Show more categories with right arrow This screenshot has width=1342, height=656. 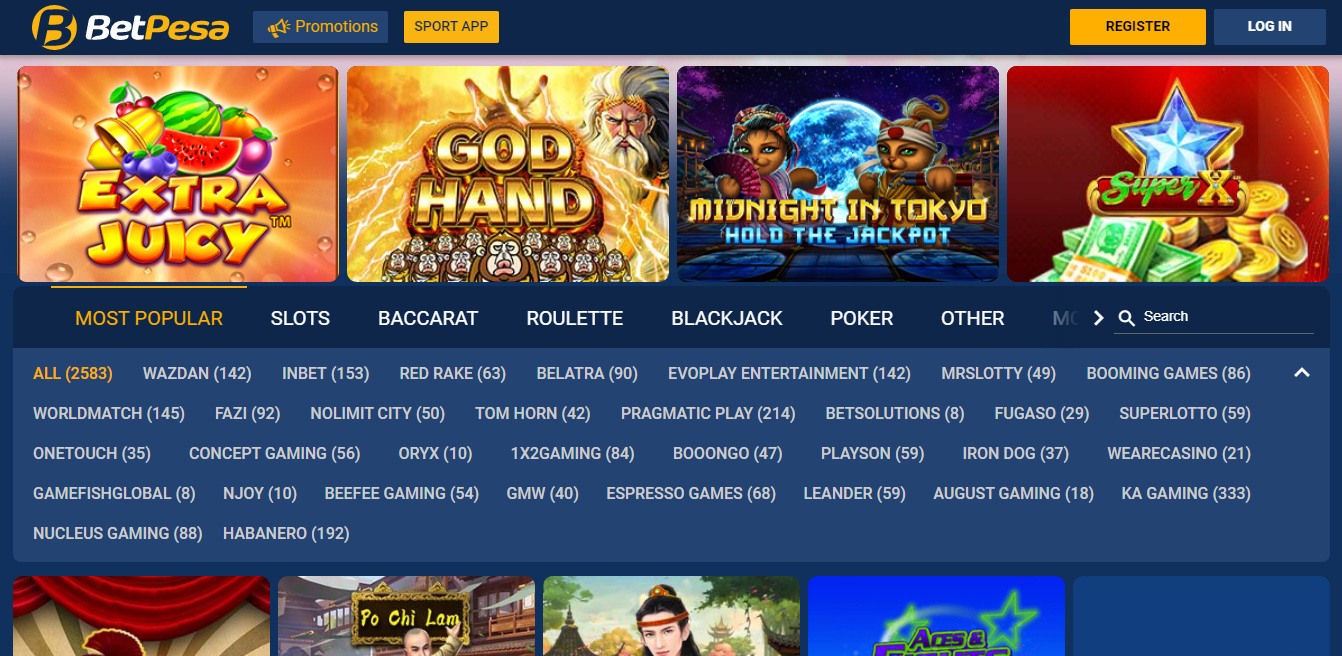[1099, 318]
